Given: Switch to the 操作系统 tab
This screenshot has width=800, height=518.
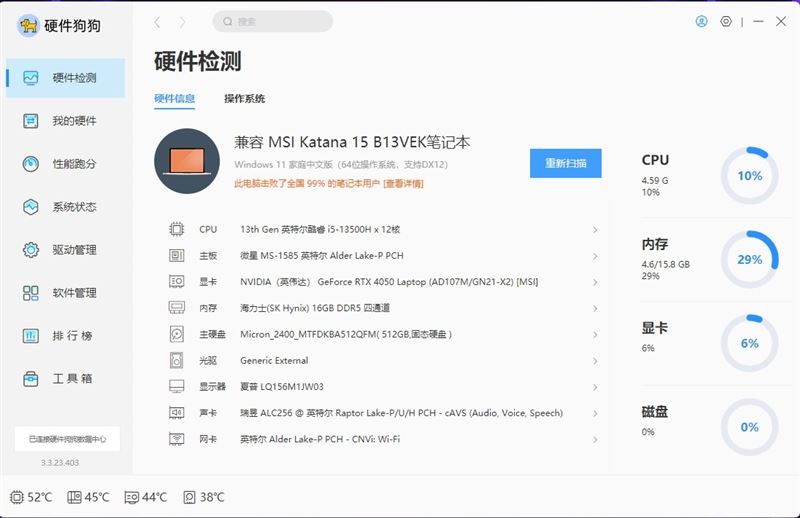Looking at the screenshot, I should [x=244, y=98].
